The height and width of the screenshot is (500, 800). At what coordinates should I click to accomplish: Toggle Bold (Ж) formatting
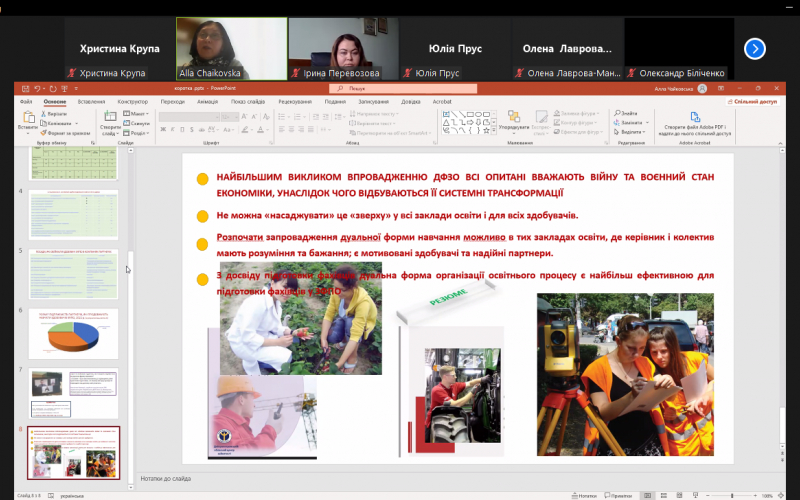(x=163, y=130)
